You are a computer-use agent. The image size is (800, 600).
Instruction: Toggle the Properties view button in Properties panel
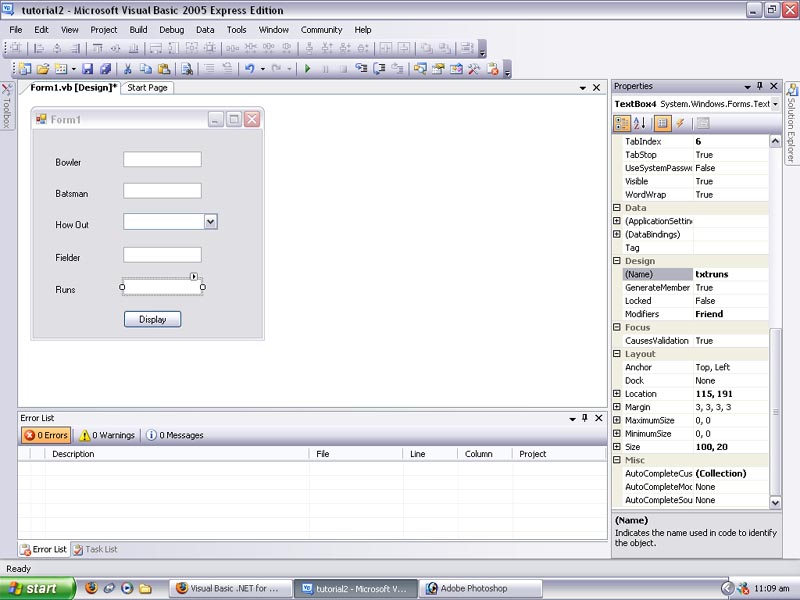tap(662, 123)
